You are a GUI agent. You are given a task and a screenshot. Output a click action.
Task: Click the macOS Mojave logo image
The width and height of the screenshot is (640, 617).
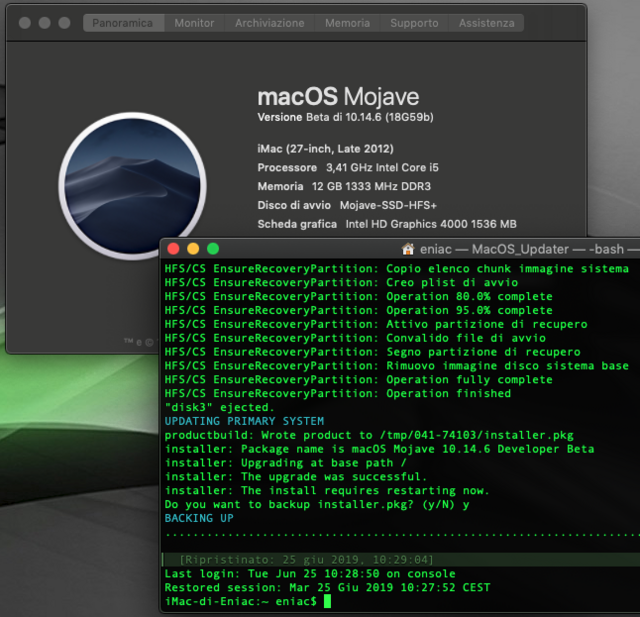point(132,186)
